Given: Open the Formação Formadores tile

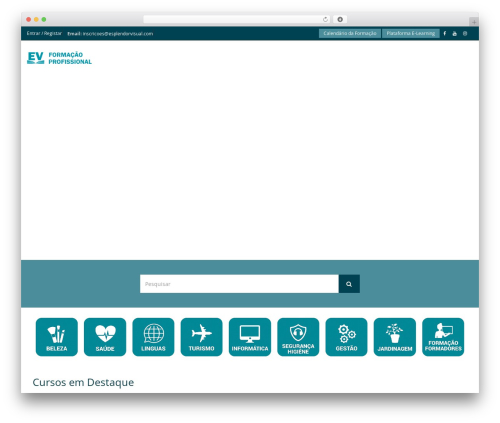Looking at the screenshot, I should point(443,337).
